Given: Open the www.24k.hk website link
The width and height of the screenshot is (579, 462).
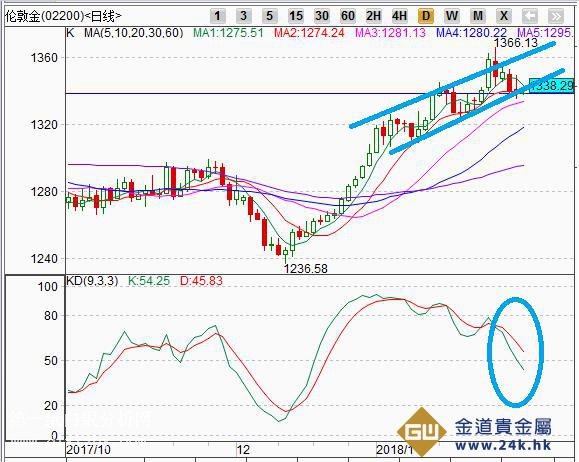Looking at the screenshot, I should click(x=503, y=445).
